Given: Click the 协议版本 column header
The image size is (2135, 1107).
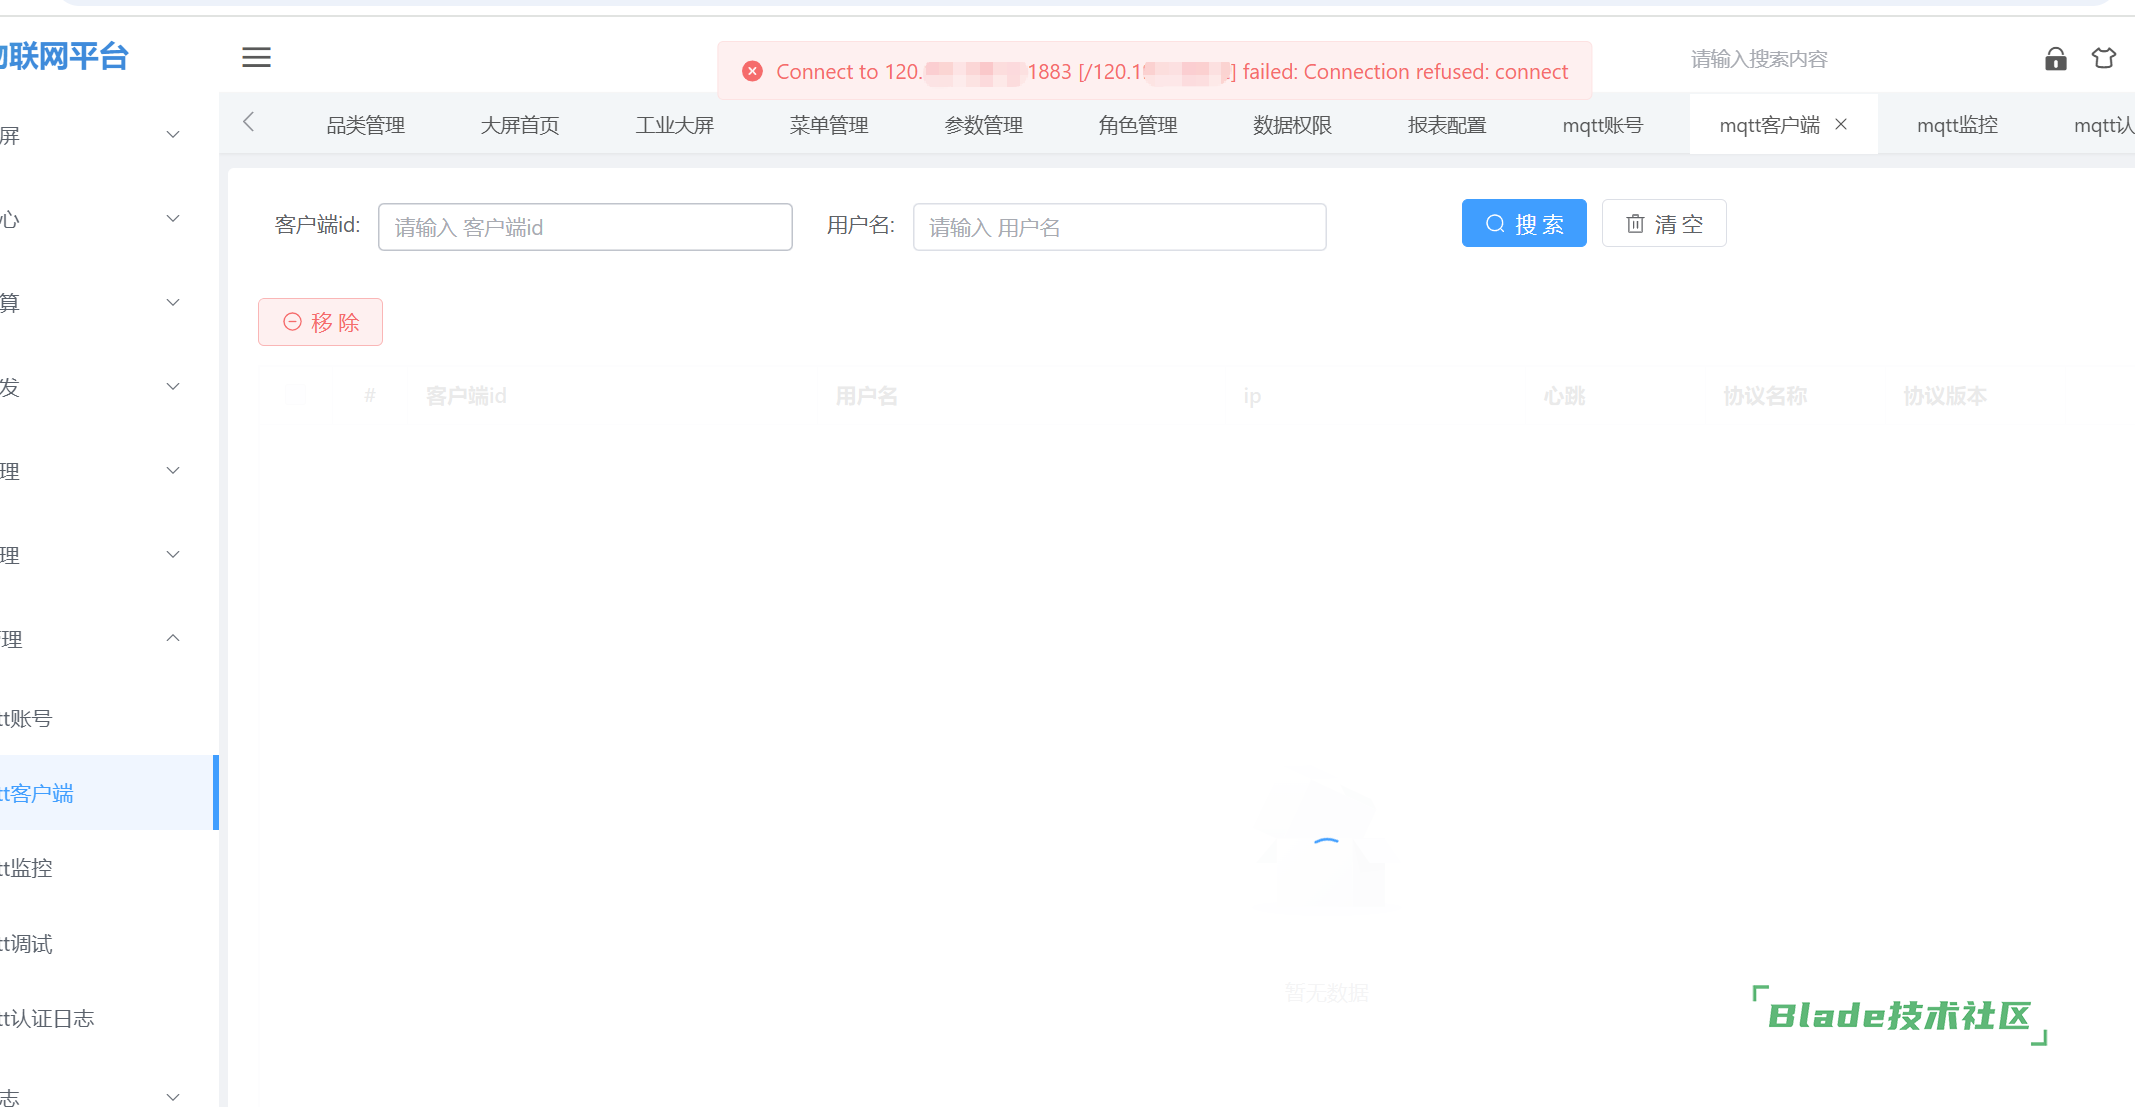Looking at the screenshot, I should 1945,396.
